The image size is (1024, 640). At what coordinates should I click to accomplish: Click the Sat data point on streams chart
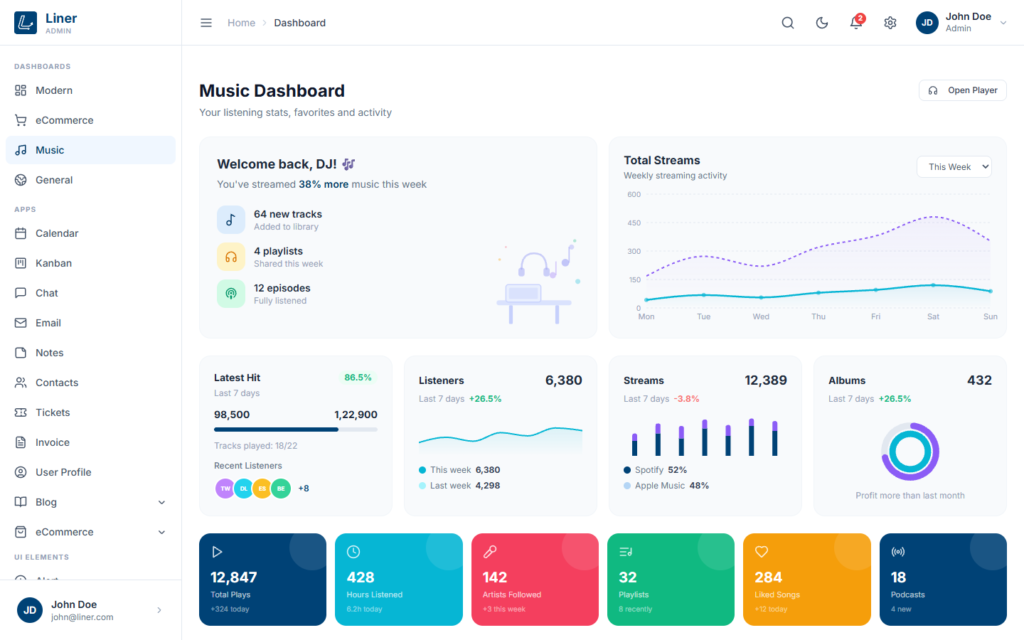(933, 285)
